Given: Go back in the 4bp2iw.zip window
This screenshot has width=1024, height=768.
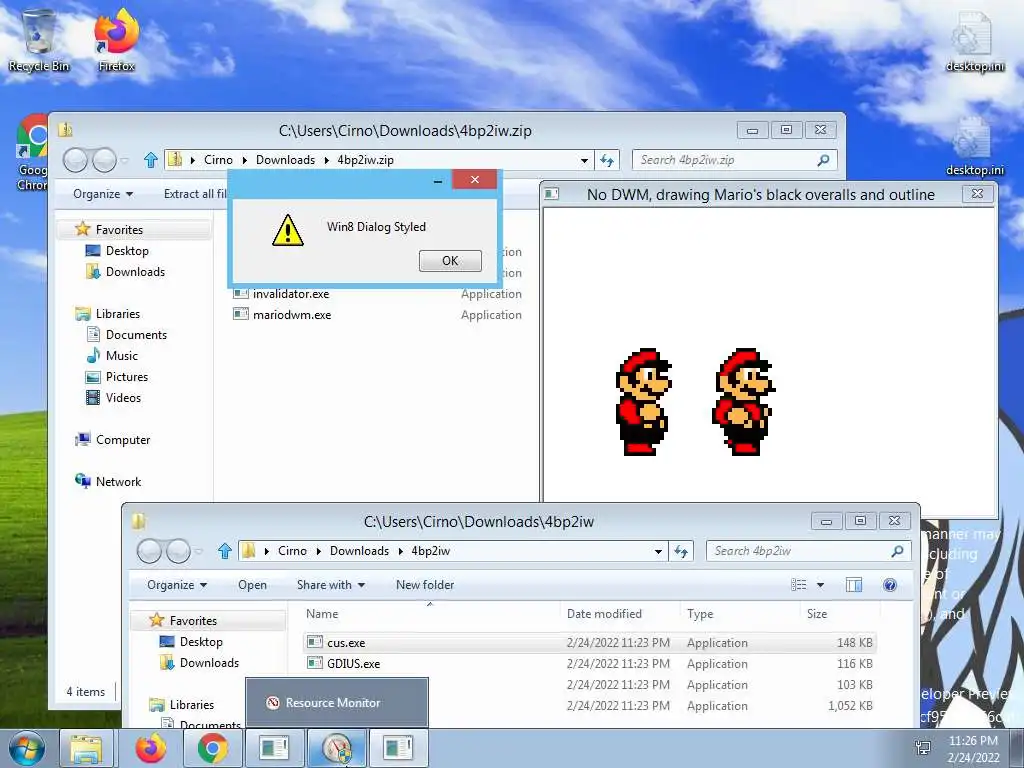Looking at the screenshot, I should click(76, 160).
